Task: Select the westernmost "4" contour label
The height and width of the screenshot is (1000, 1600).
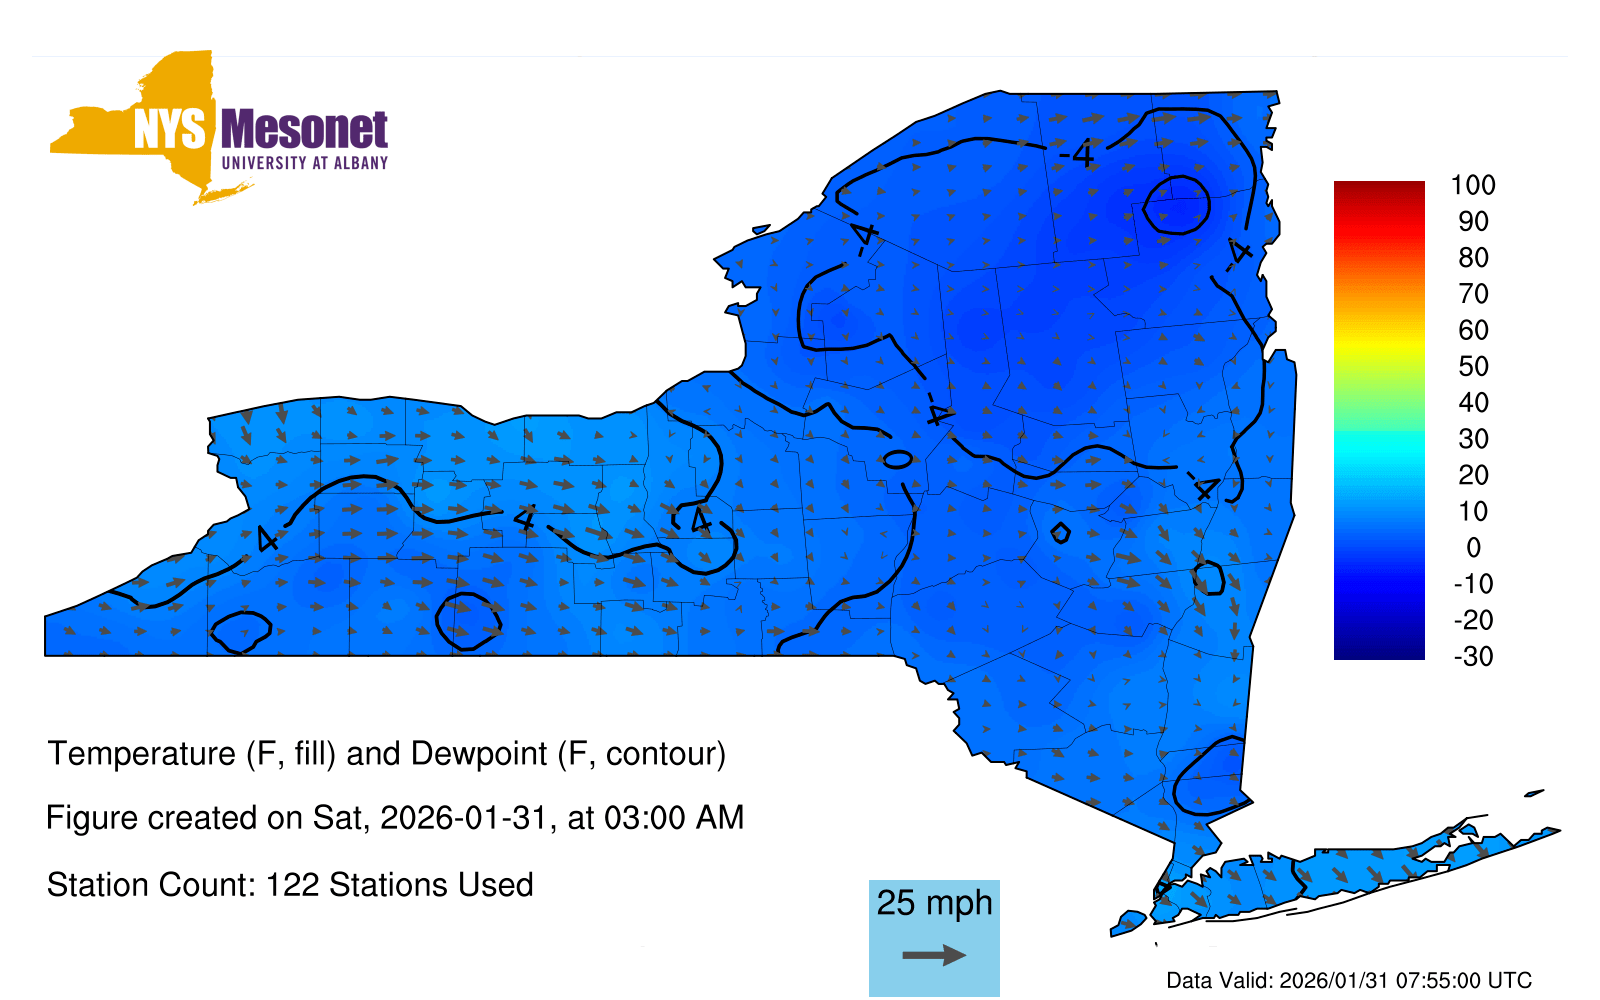Action: (267, 539)
